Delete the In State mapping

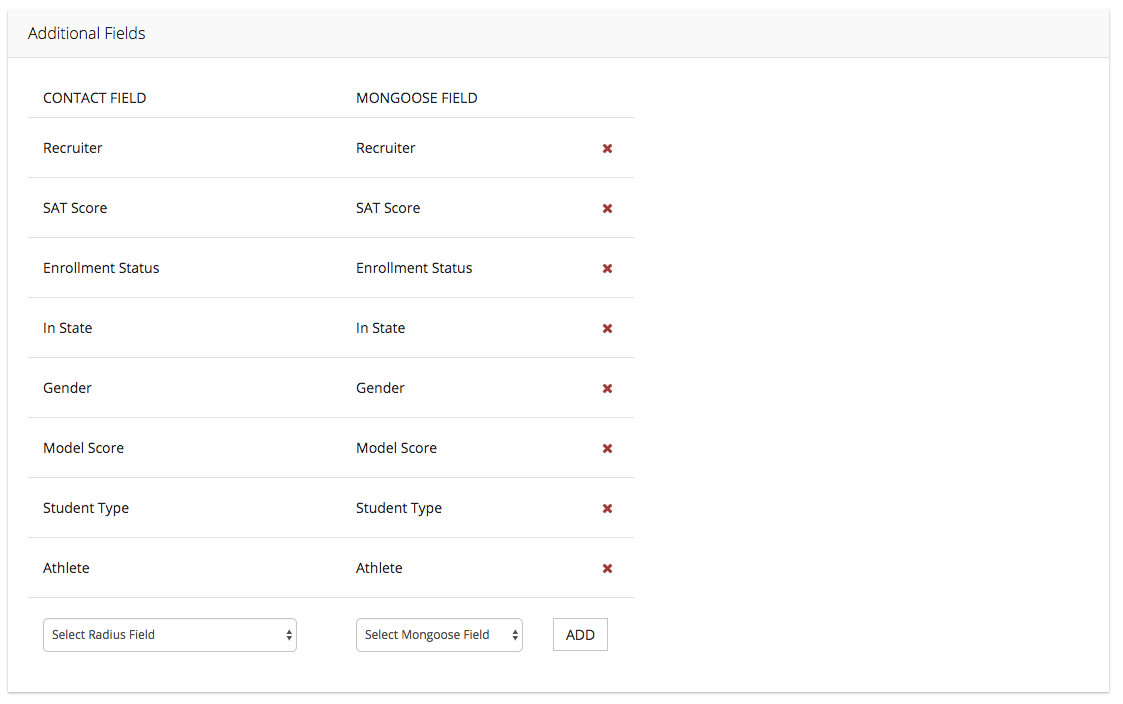tap(607, 329)
